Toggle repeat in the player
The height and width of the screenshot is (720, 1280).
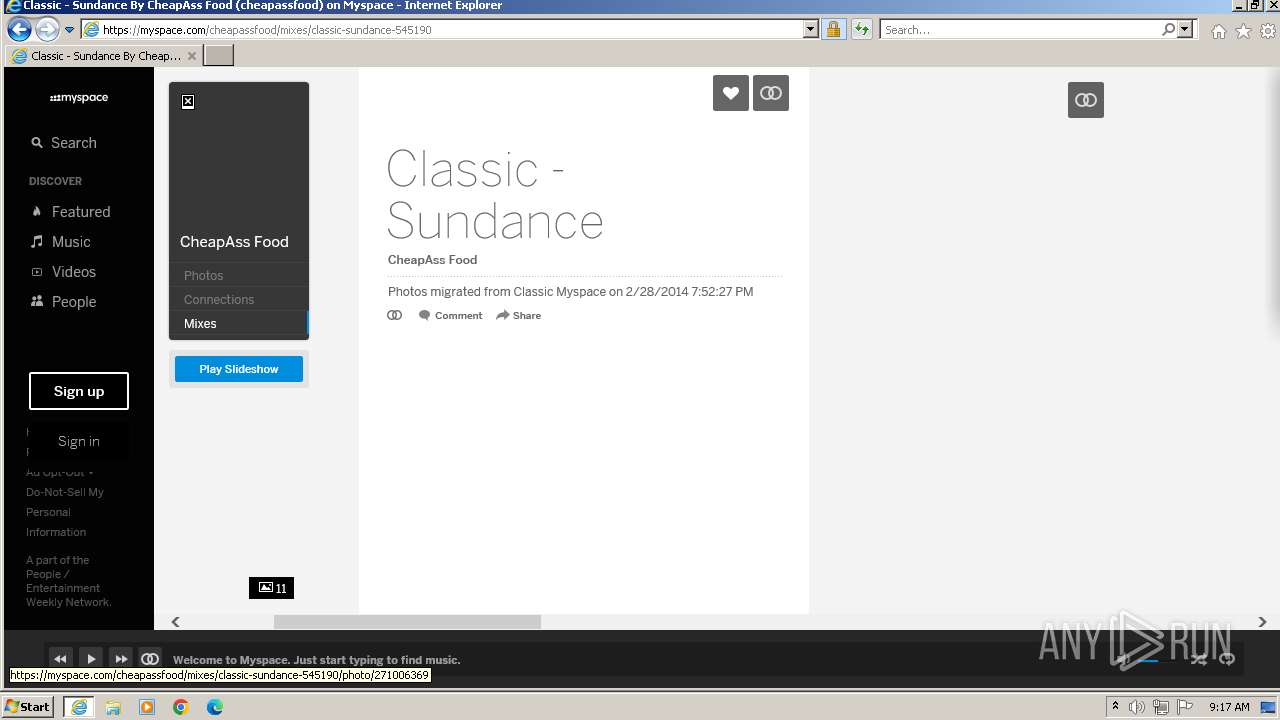pyautogui.click(x=1227, y=659)
